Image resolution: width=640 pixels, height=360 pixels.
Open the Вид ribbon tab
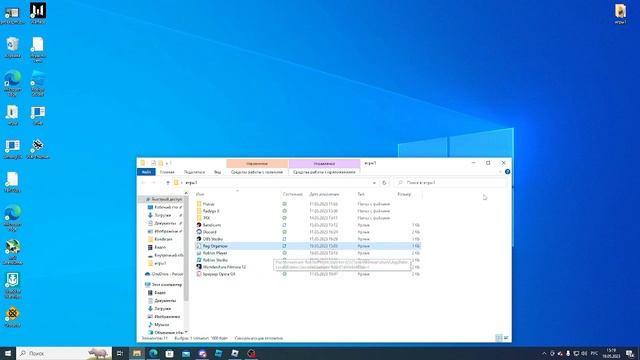(x=218, y=172)
